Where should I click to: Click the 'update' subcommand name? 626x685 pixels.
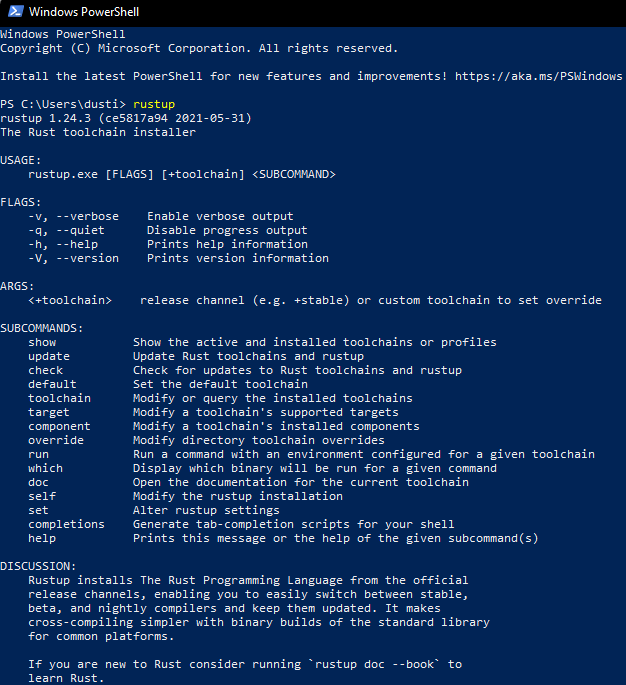pyautogui.click(x=49, y=356)
